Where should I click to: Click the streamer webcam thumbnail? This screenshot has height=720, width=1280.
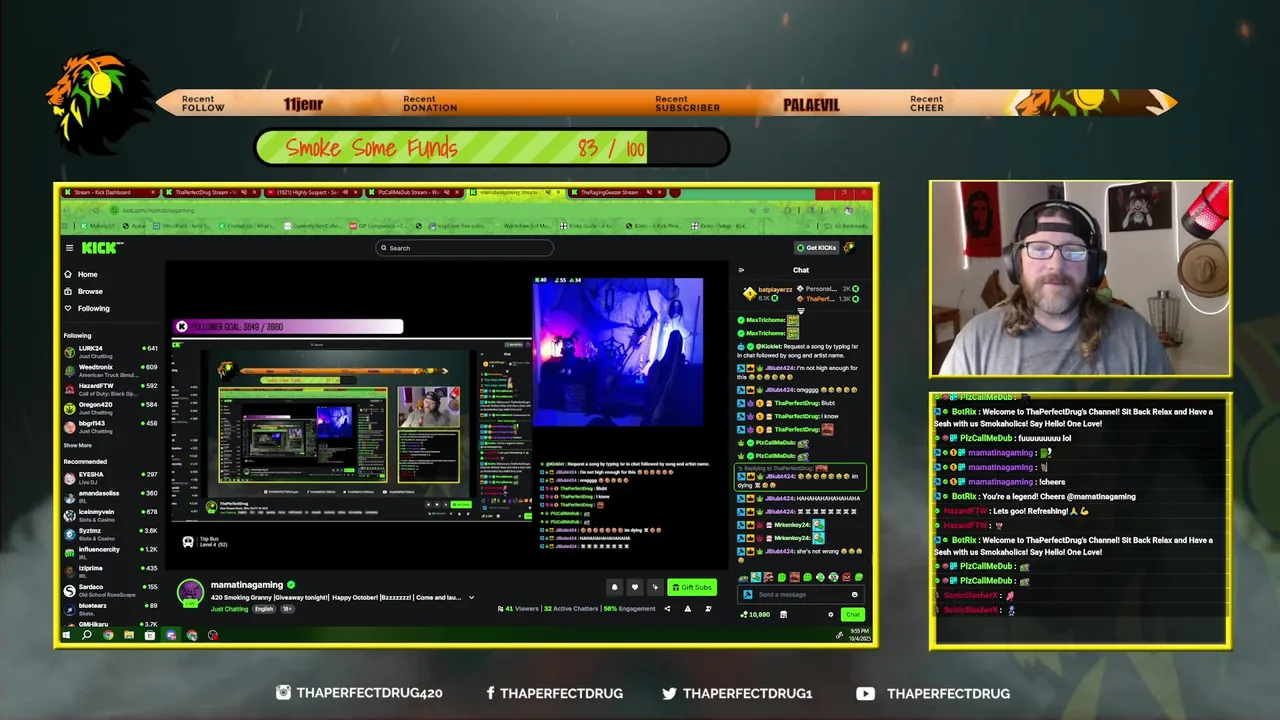(x=1080, y=279)
